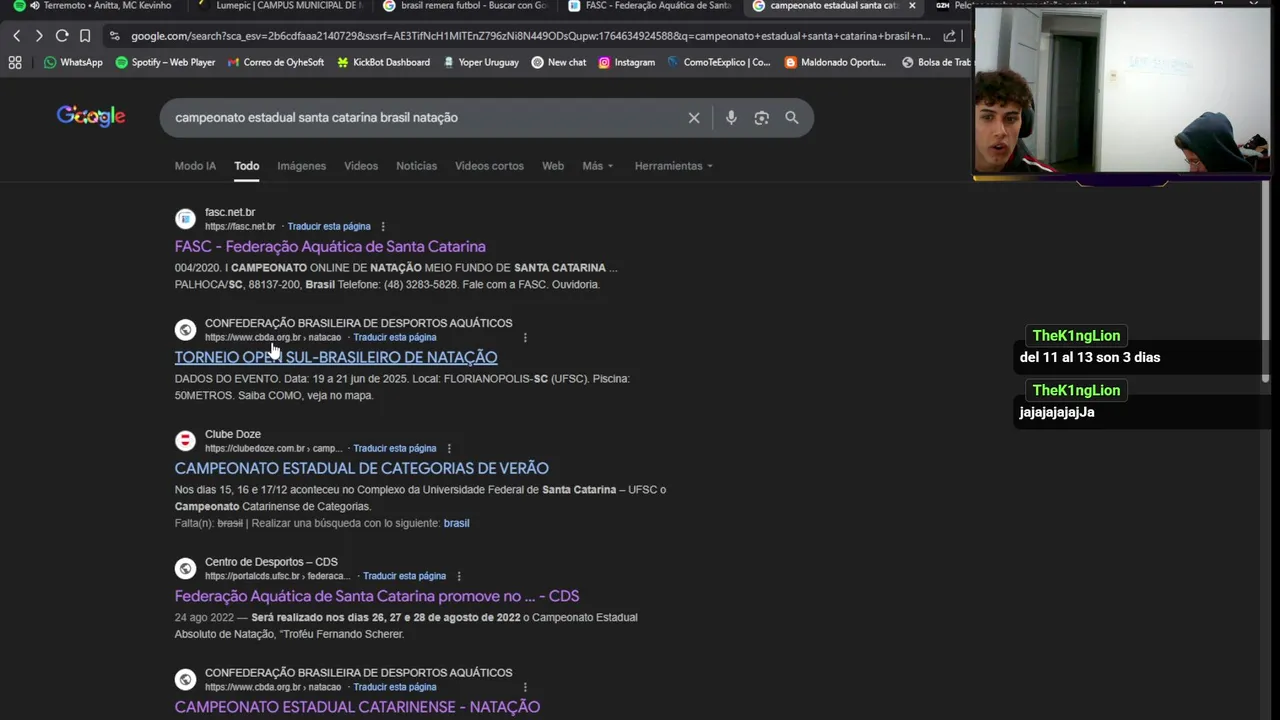Switch to the Videos tab

(x=361, y=166)
